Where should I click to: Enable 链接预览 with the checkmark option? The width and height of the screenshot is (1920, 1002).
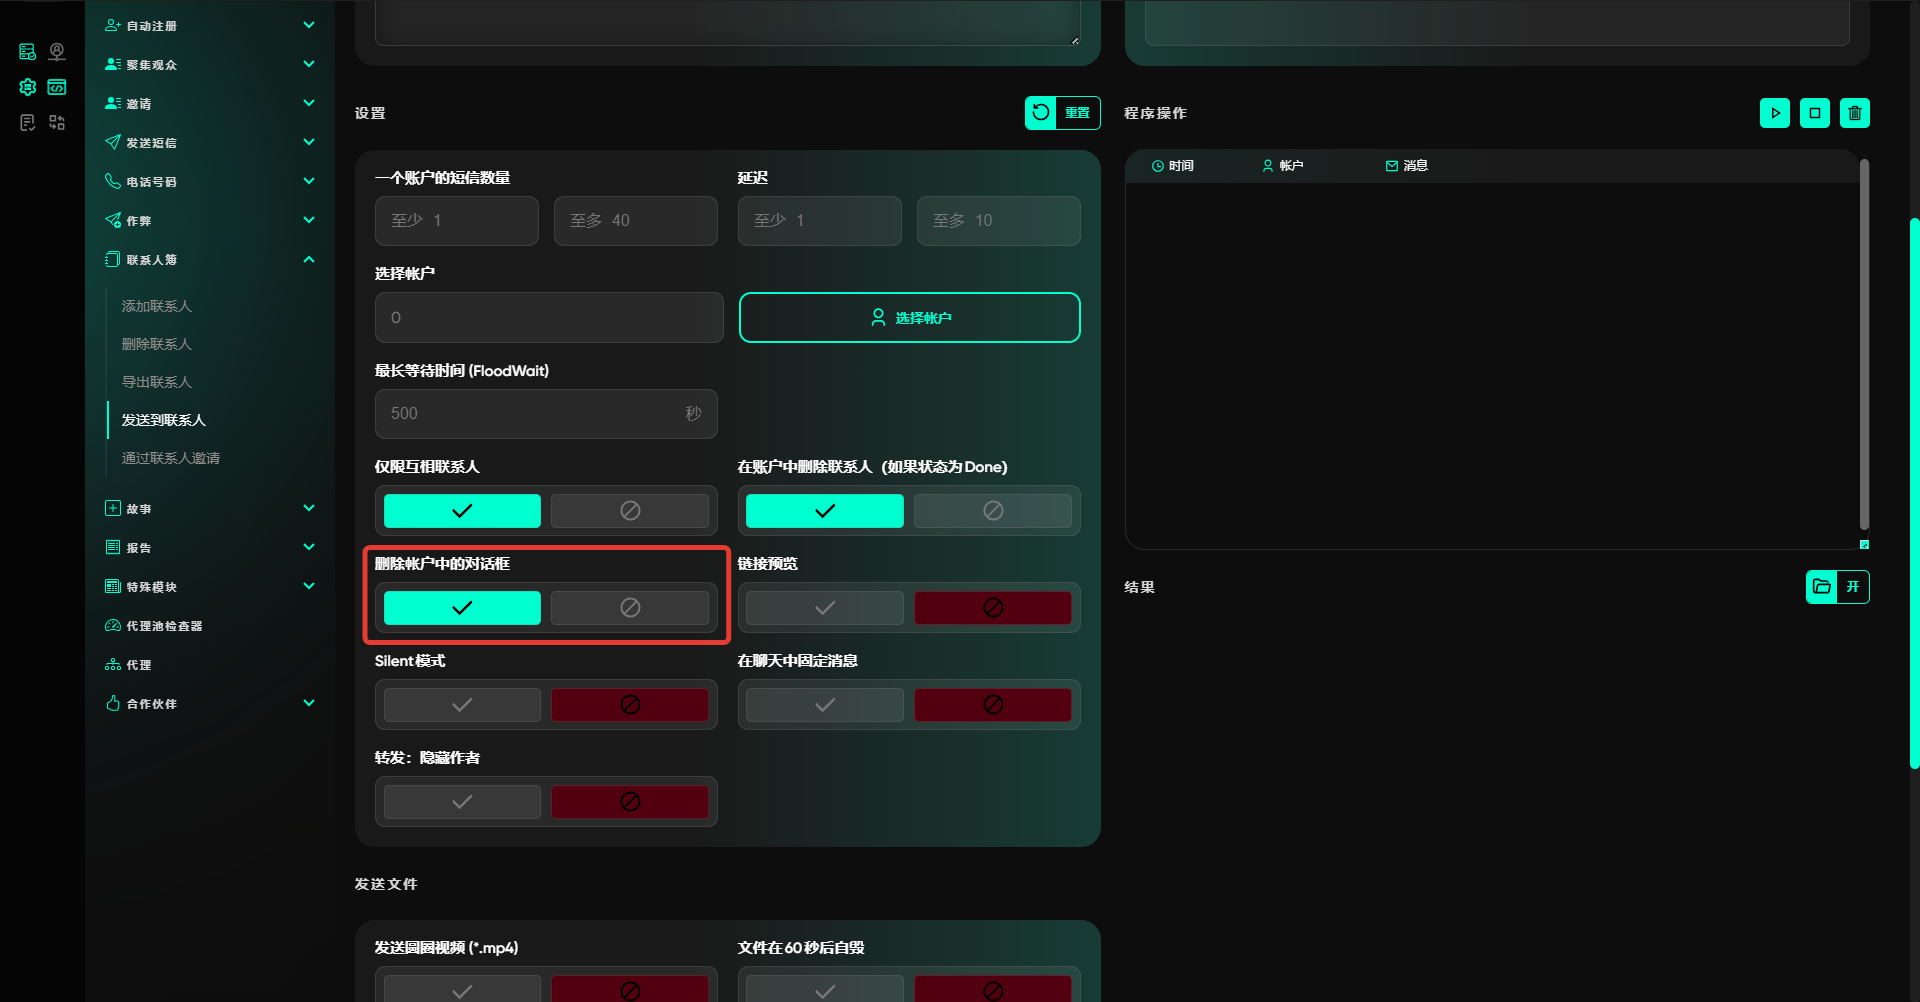point(824,608)
